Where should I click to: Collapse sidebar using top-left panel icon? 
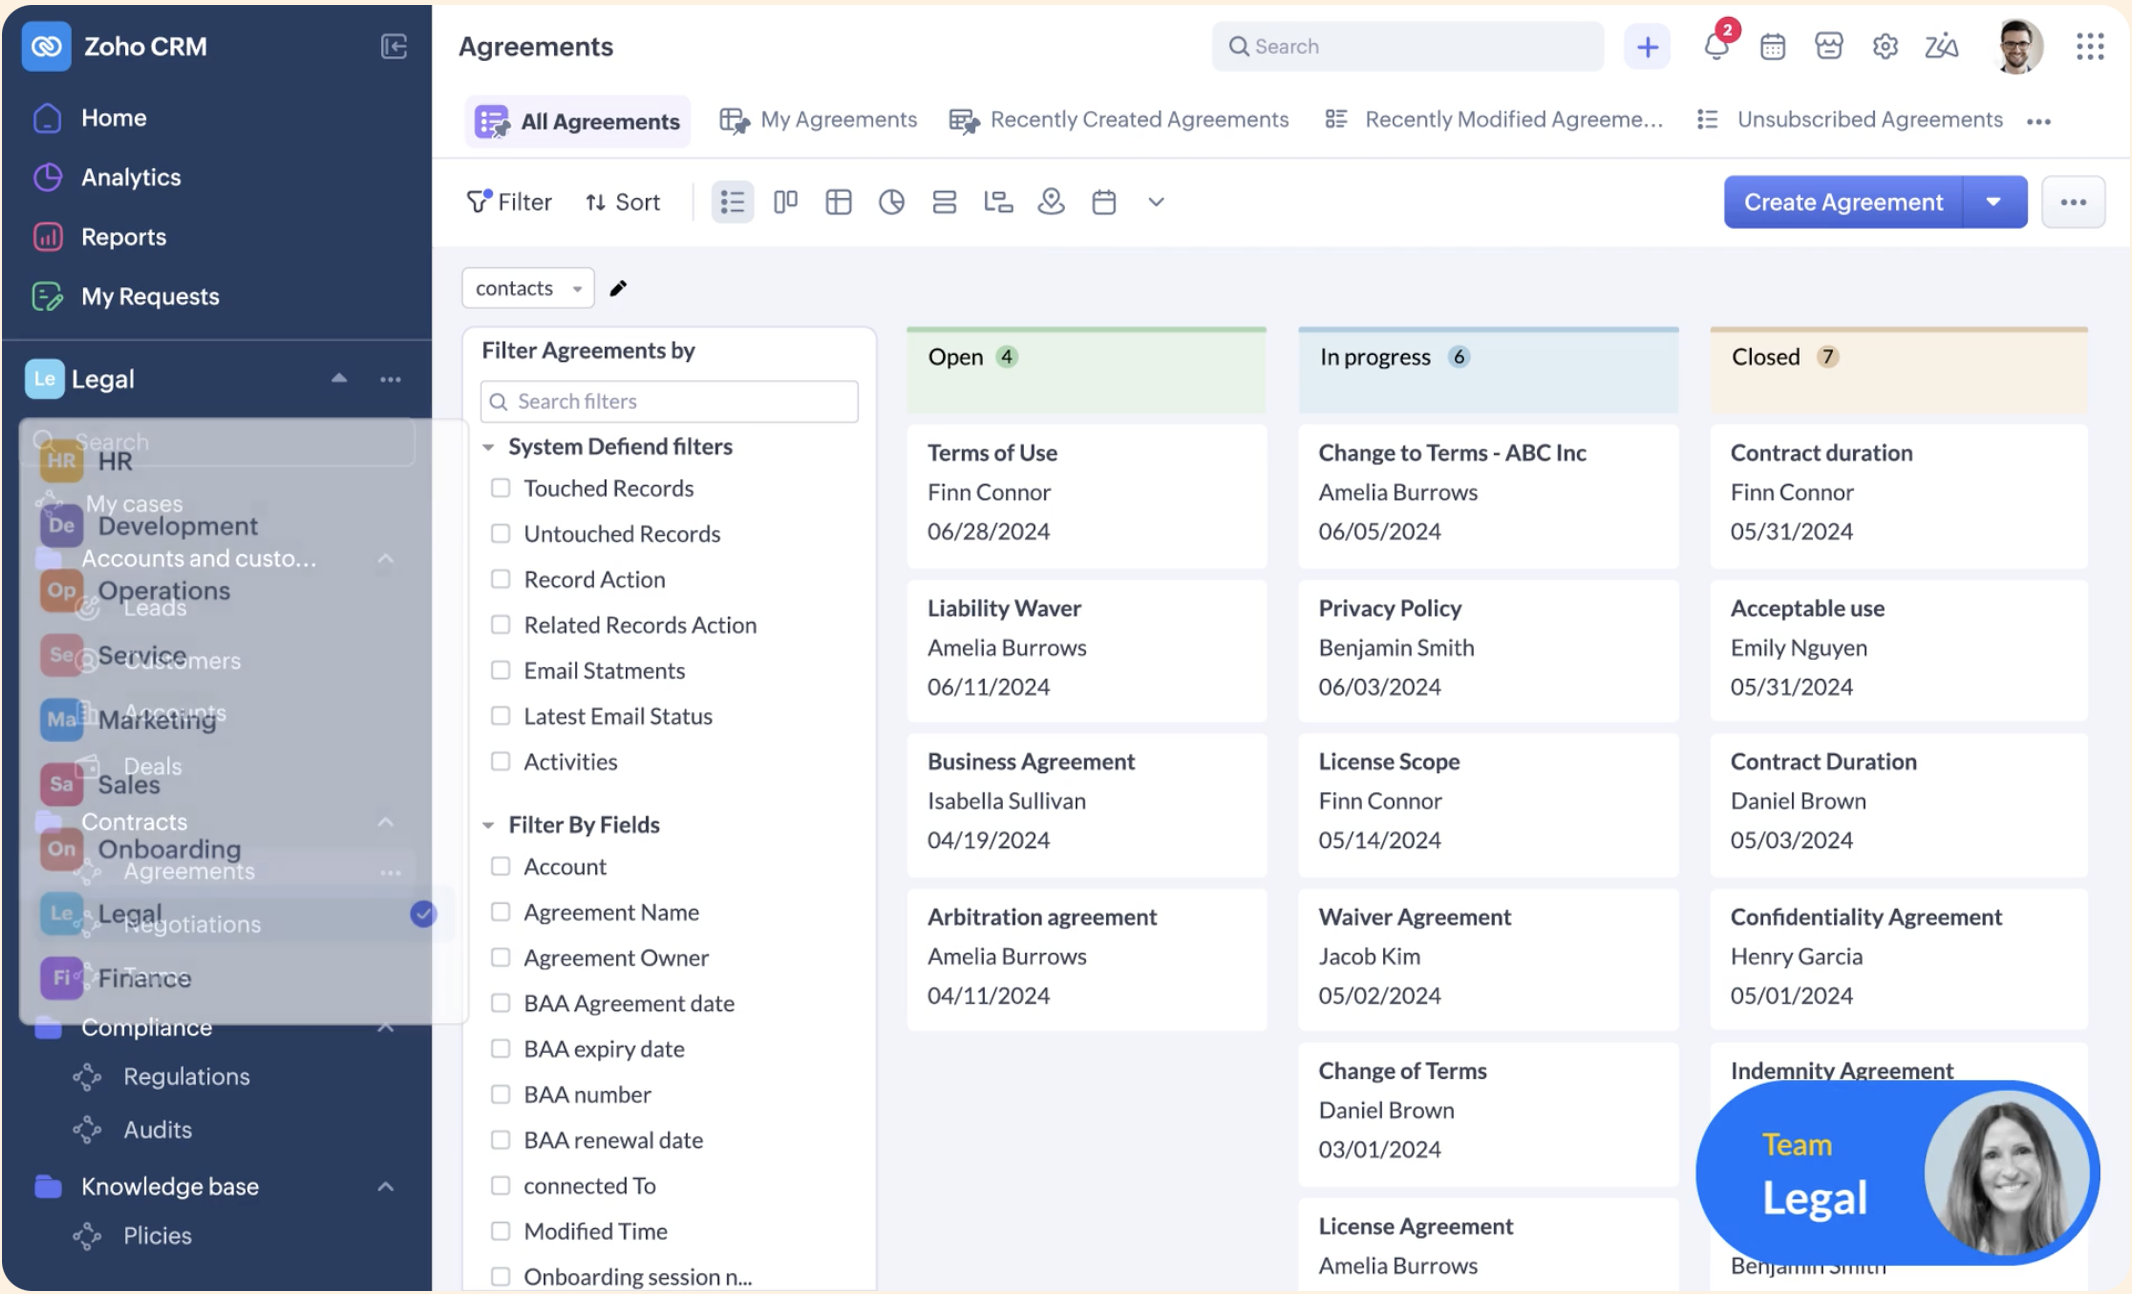pos(394,46)
